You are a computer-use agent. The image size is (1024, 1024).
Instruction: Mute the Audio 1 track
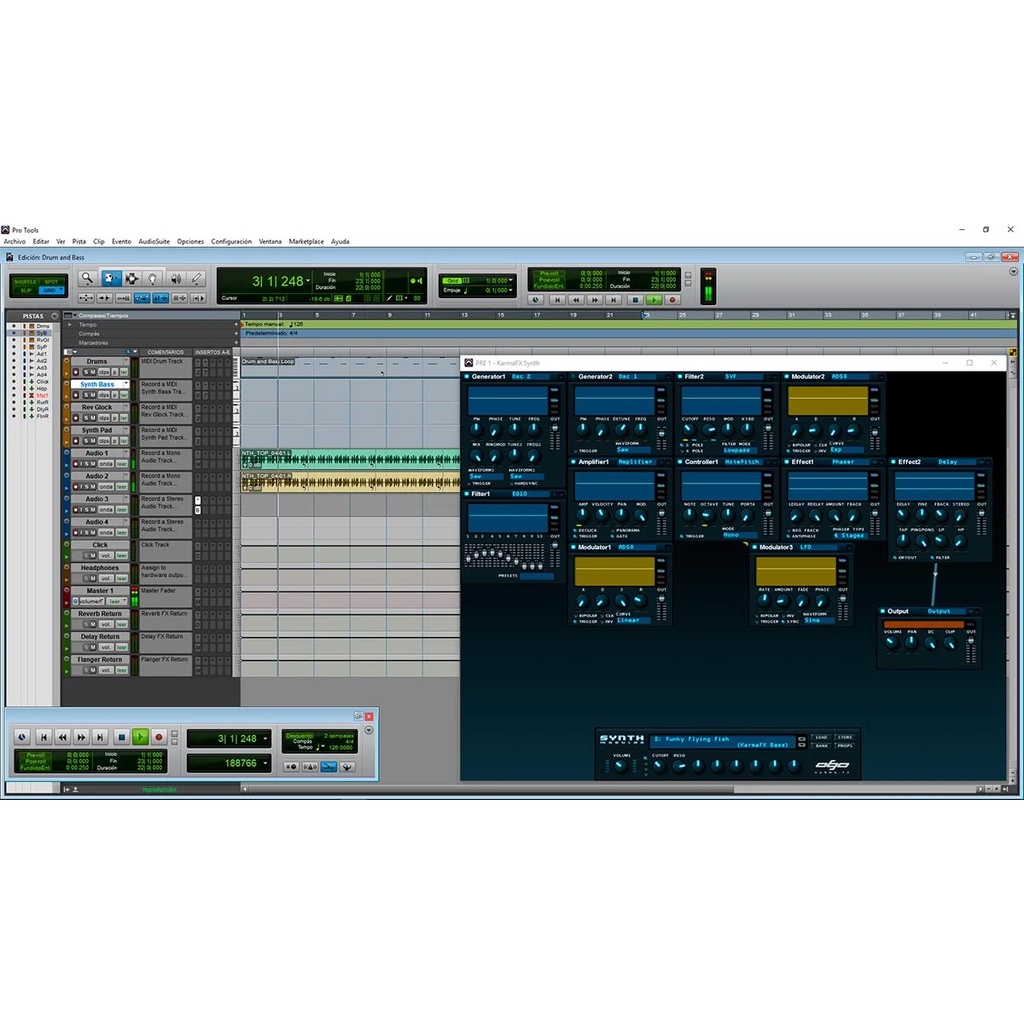click(x=93, y=464)
